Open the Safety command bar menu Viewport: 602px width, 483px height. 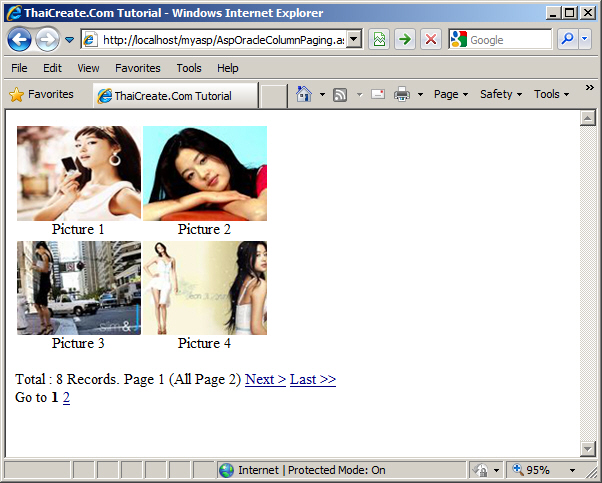(501, 94)
